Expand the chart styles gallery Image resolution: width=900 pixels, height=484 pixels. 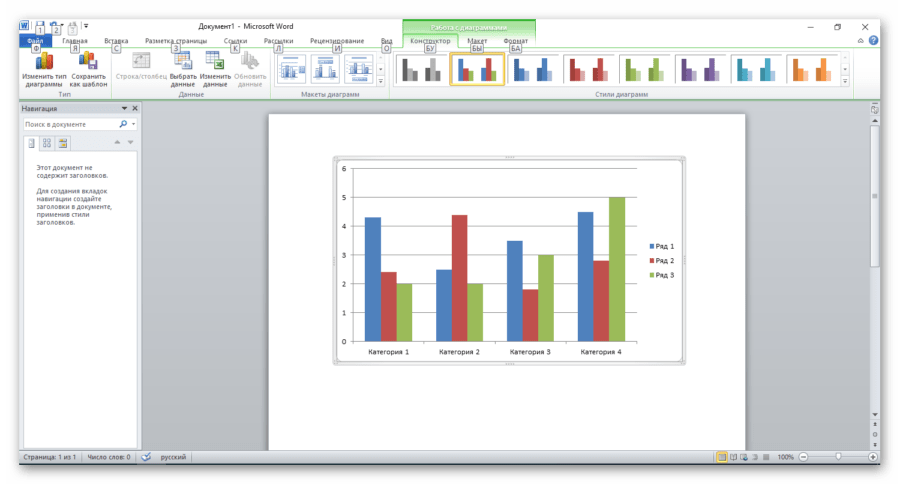(845, 81)
